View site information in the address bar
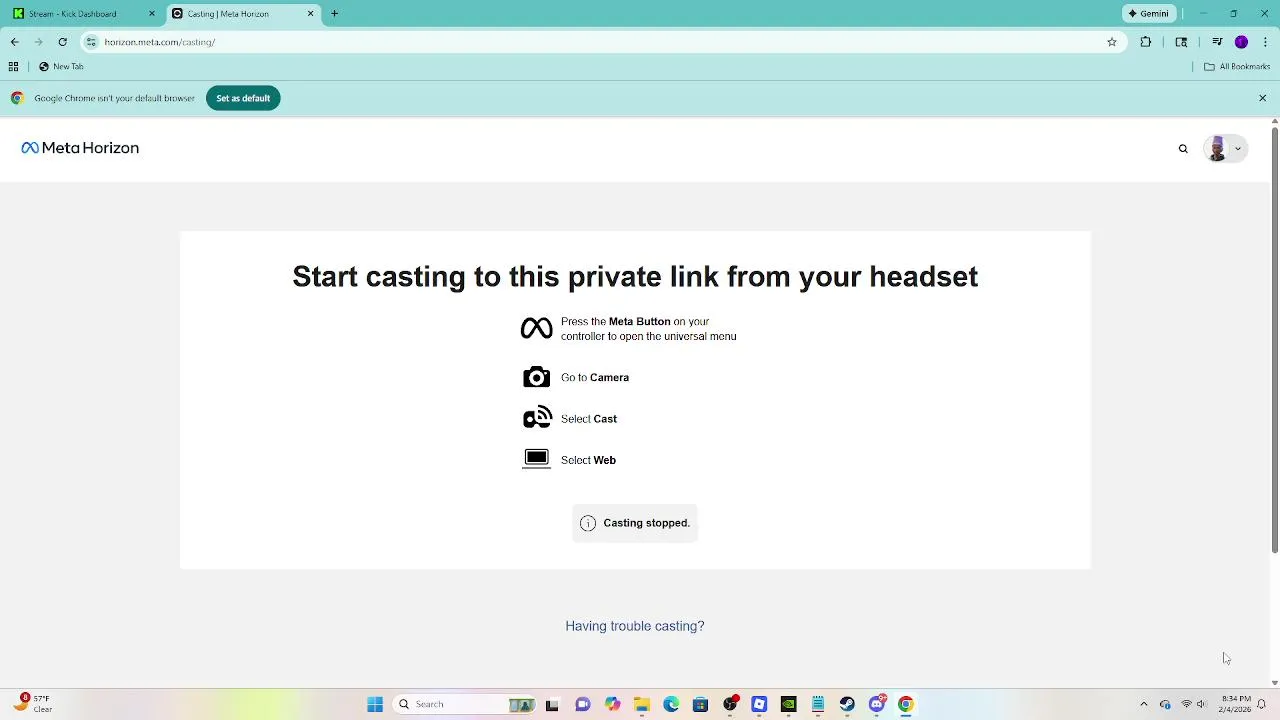Screen dimensions: 1280x720 pos(91,42)
